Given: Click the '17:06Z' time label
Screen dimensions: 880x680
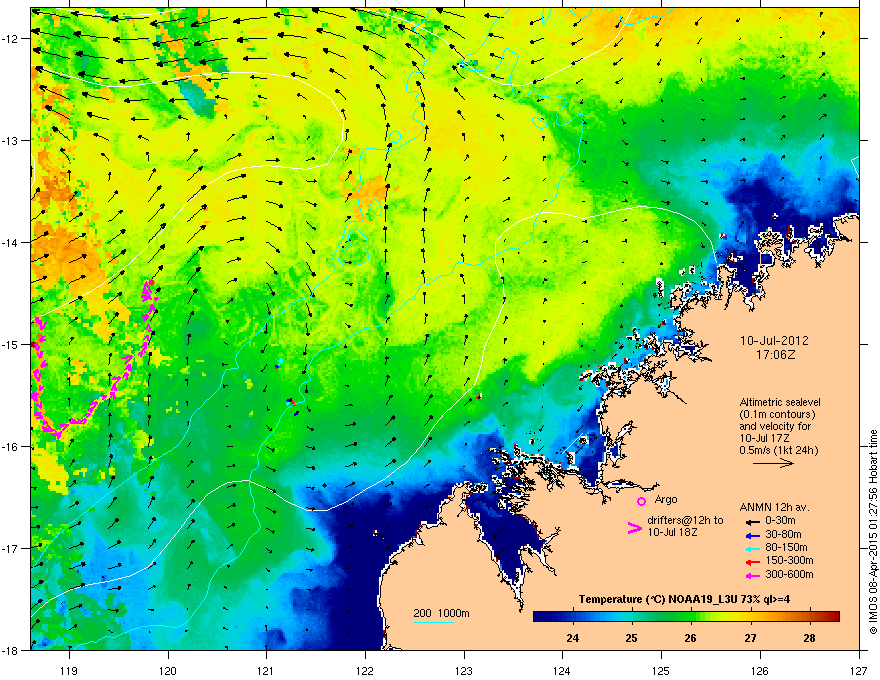Looking at the screenshot, I should point(775,355).
